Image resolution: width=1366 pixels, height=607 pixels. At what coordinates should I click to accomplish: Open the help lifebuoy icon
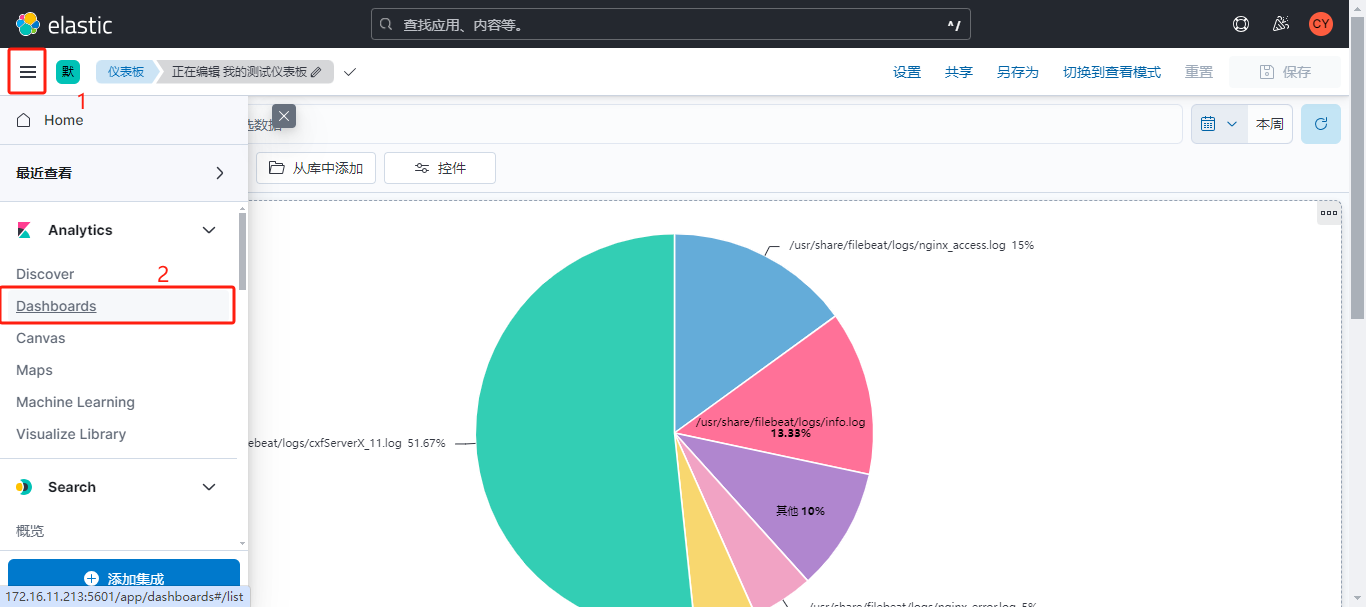[x=1241, y=24]
